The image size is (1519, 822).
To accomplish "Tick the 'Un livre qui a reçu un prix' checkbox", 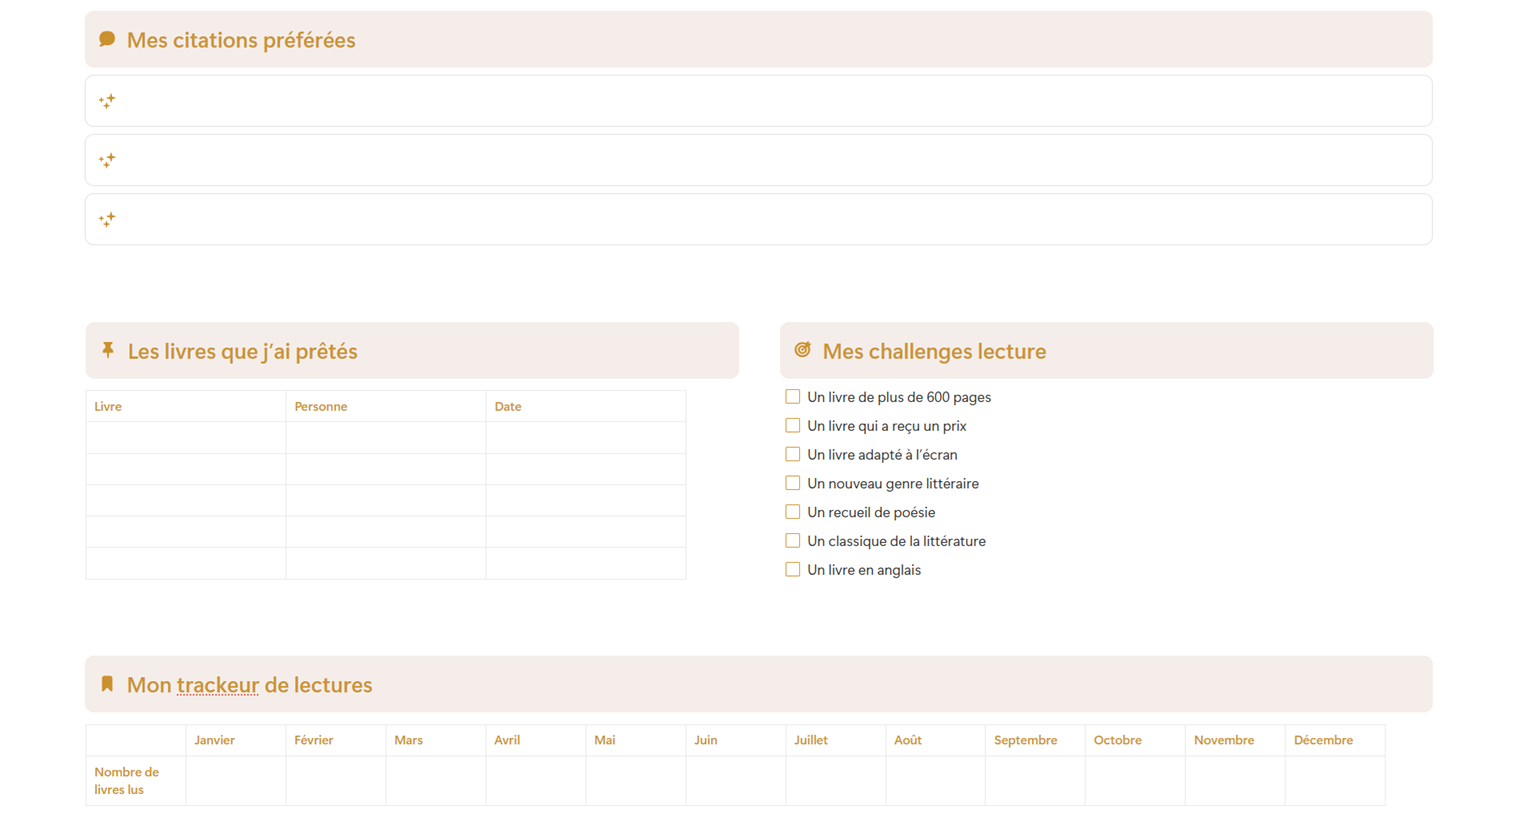I will pos(793,426).
